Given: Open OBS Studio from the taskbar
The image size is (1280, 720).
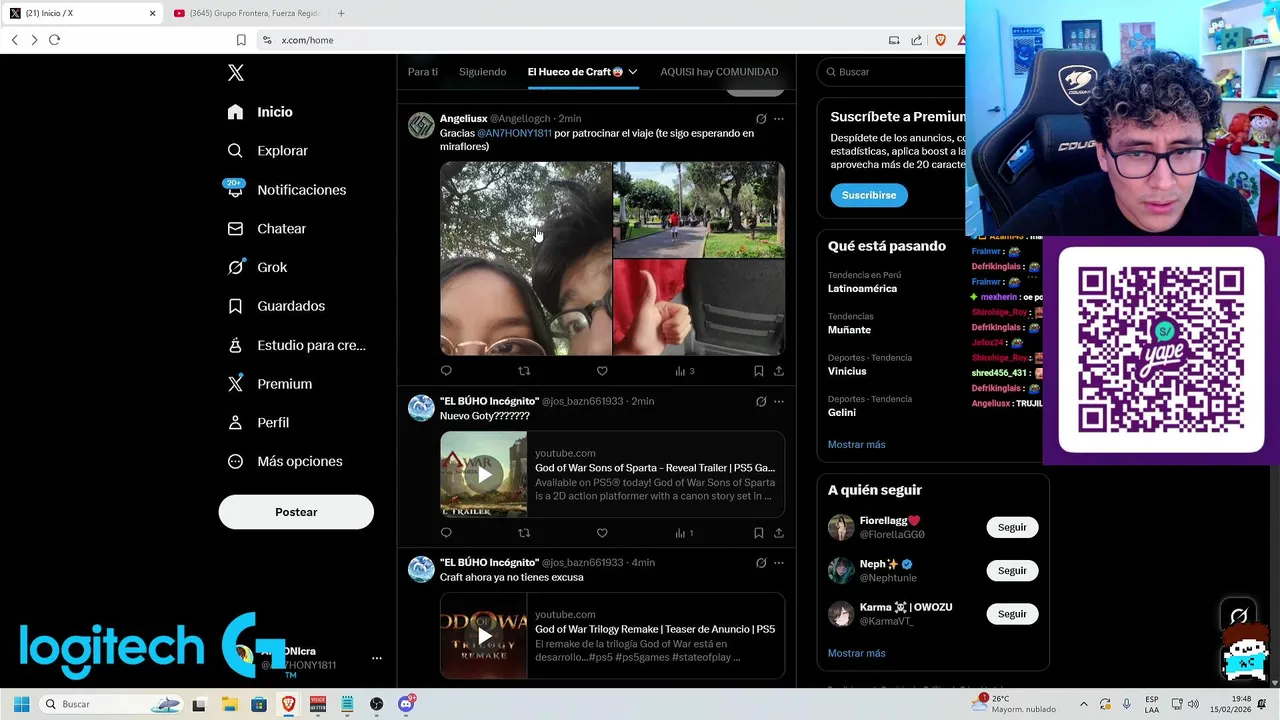Looking at the screenshot, I should point(376,704).
